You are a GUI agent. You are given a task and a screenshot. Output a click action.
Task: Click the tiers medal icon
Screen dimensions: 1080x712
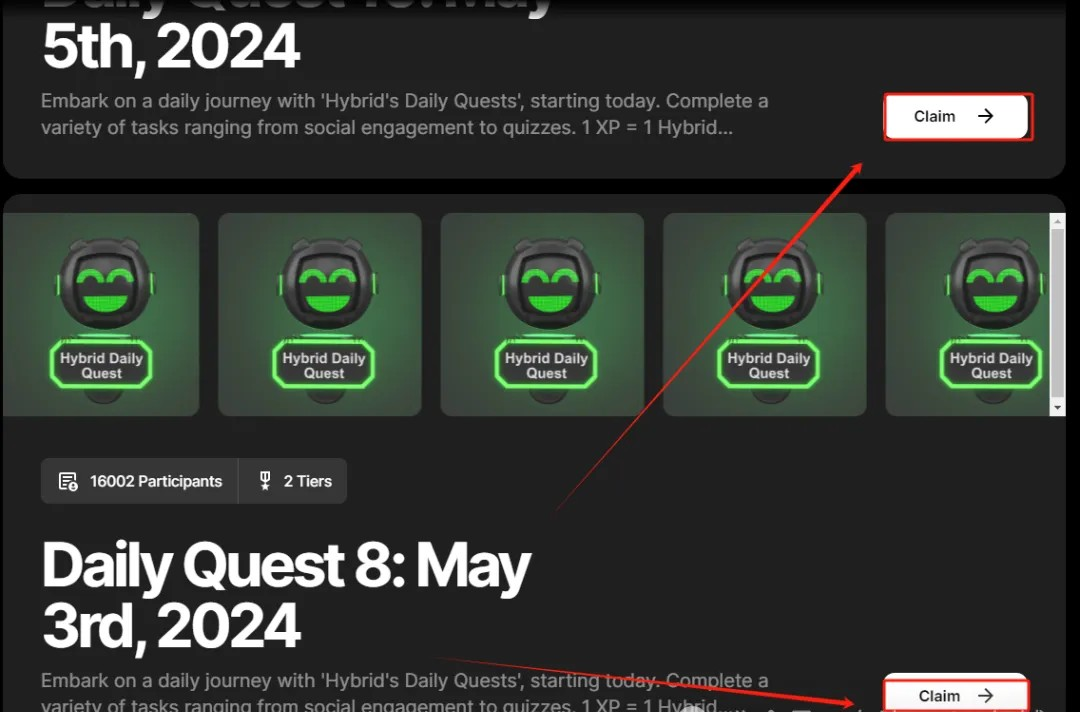(x=265, y=481)
